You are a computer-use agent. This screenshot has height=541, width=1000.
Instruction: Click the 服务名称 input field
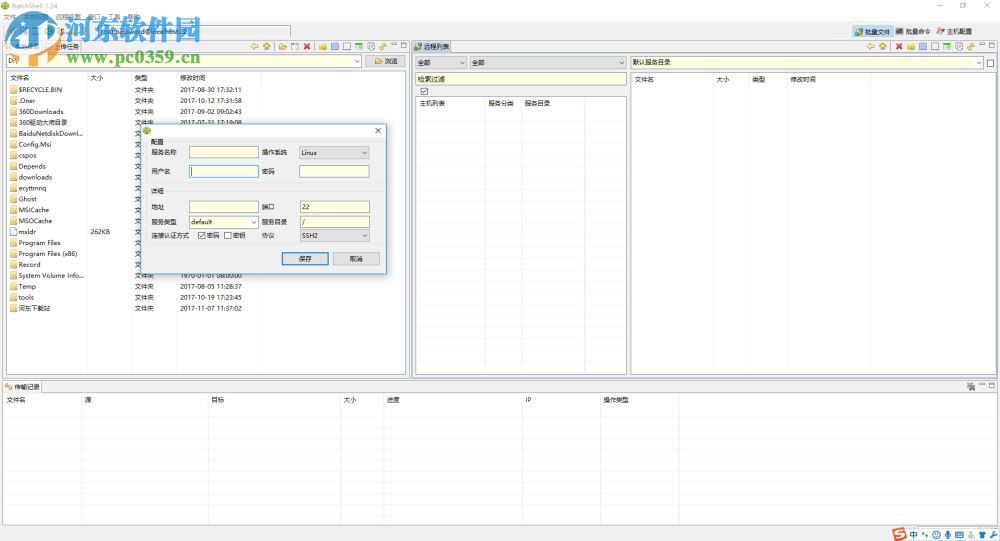tap(224, 152)
